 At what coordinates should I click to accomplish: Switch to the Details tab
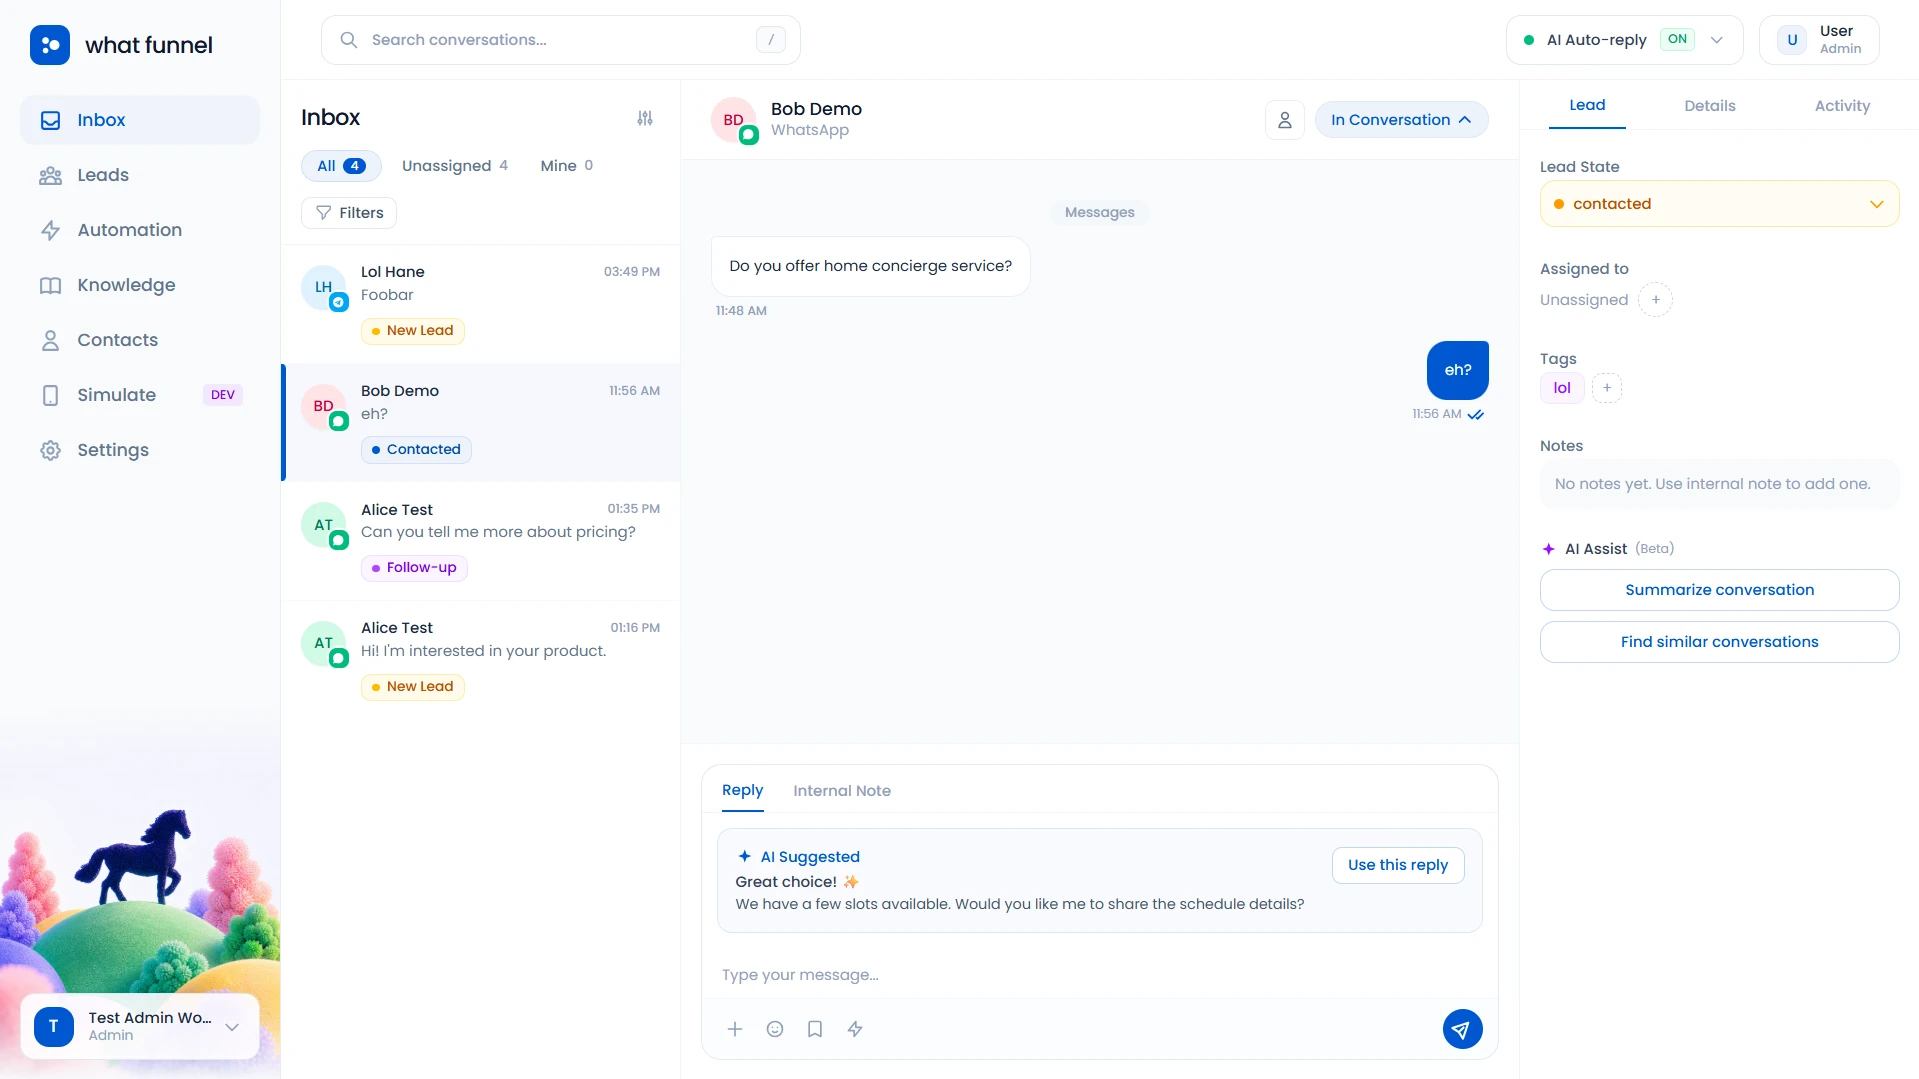[x=1709, y=106]
